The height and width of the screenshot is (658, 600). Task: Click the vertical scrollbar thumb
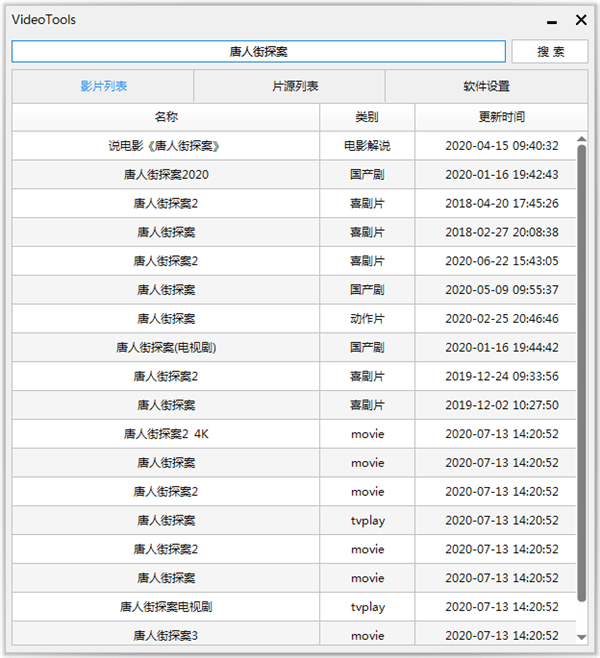click(x=582, y=370)
